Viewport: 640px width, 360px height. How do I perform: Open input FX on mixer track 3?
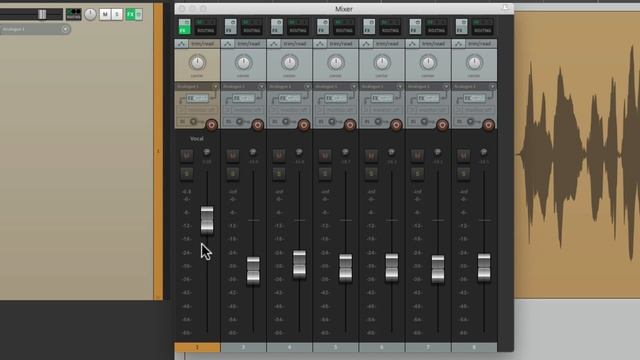[x=244, y=98]
